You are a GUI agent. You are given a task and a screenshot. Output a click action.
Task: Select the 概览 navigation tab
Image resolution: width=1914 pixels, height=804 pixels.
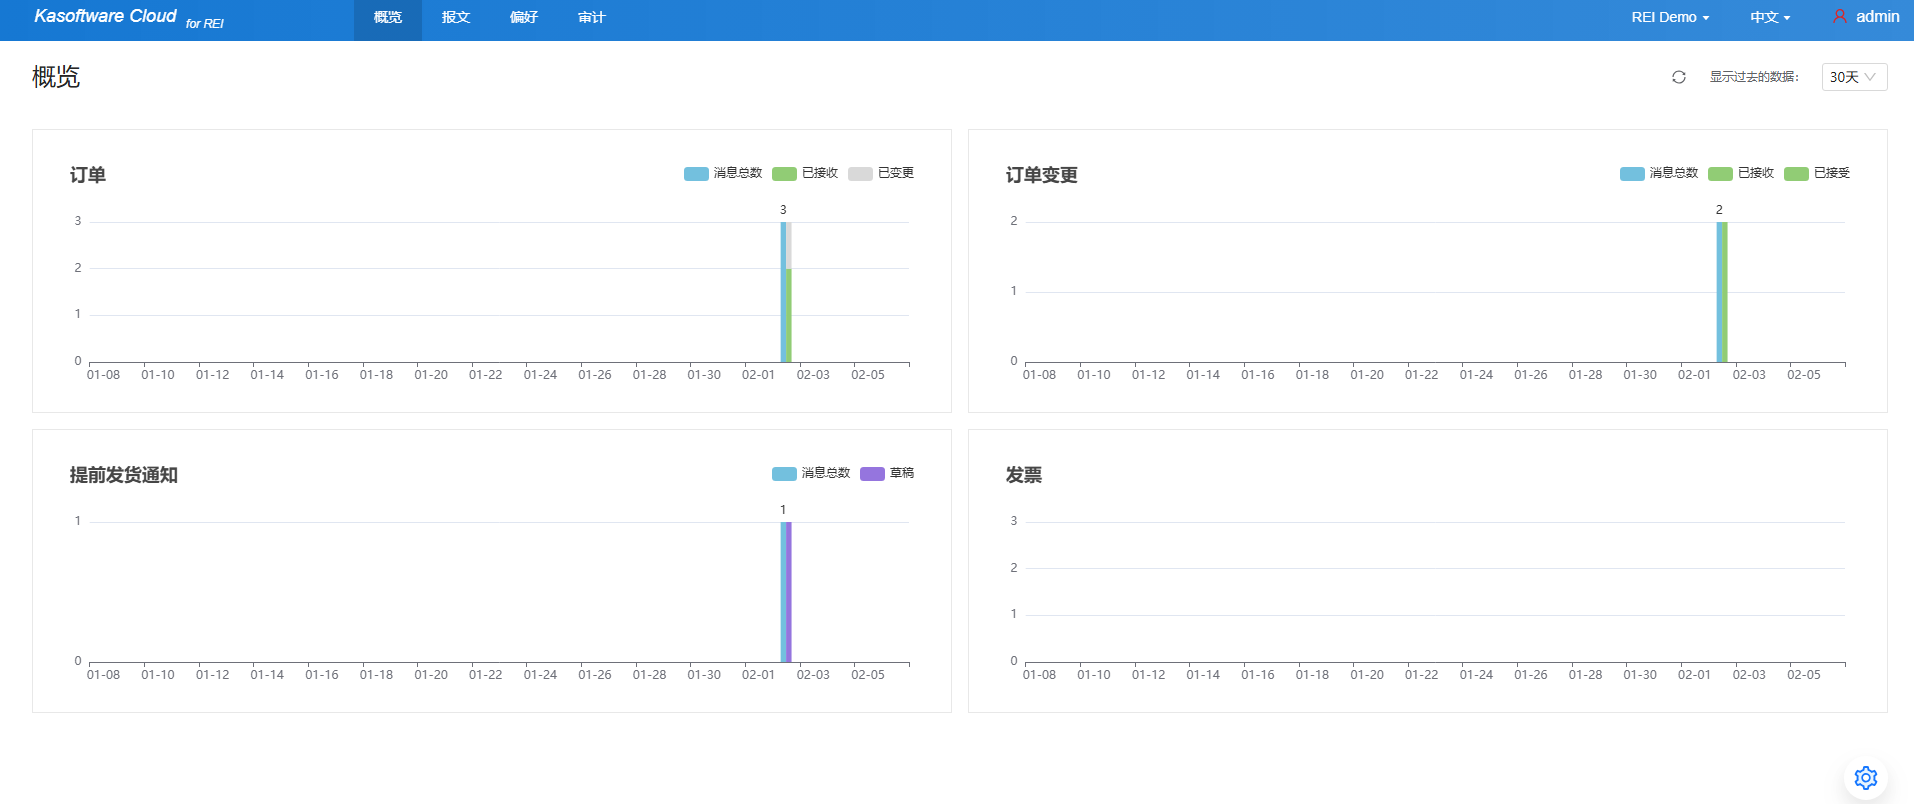[x=388, y=17]
